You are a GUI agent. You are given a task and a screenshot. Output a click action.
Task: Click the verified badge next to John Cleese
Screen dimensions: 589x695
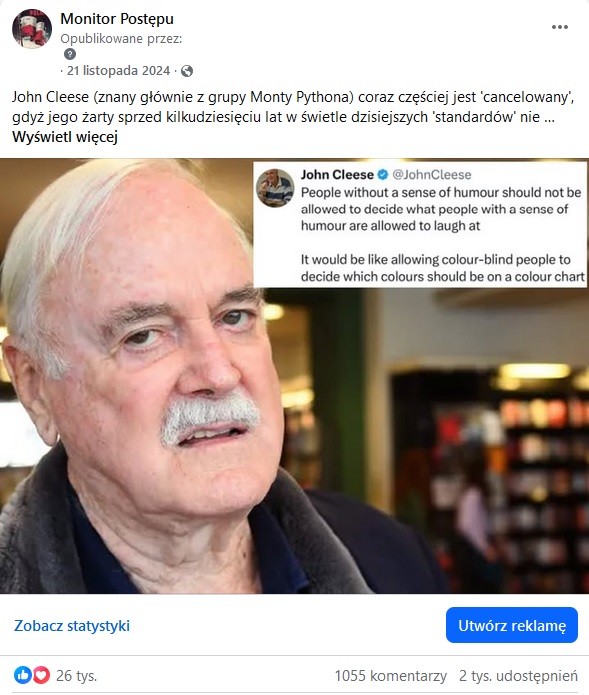pos(382,175)
